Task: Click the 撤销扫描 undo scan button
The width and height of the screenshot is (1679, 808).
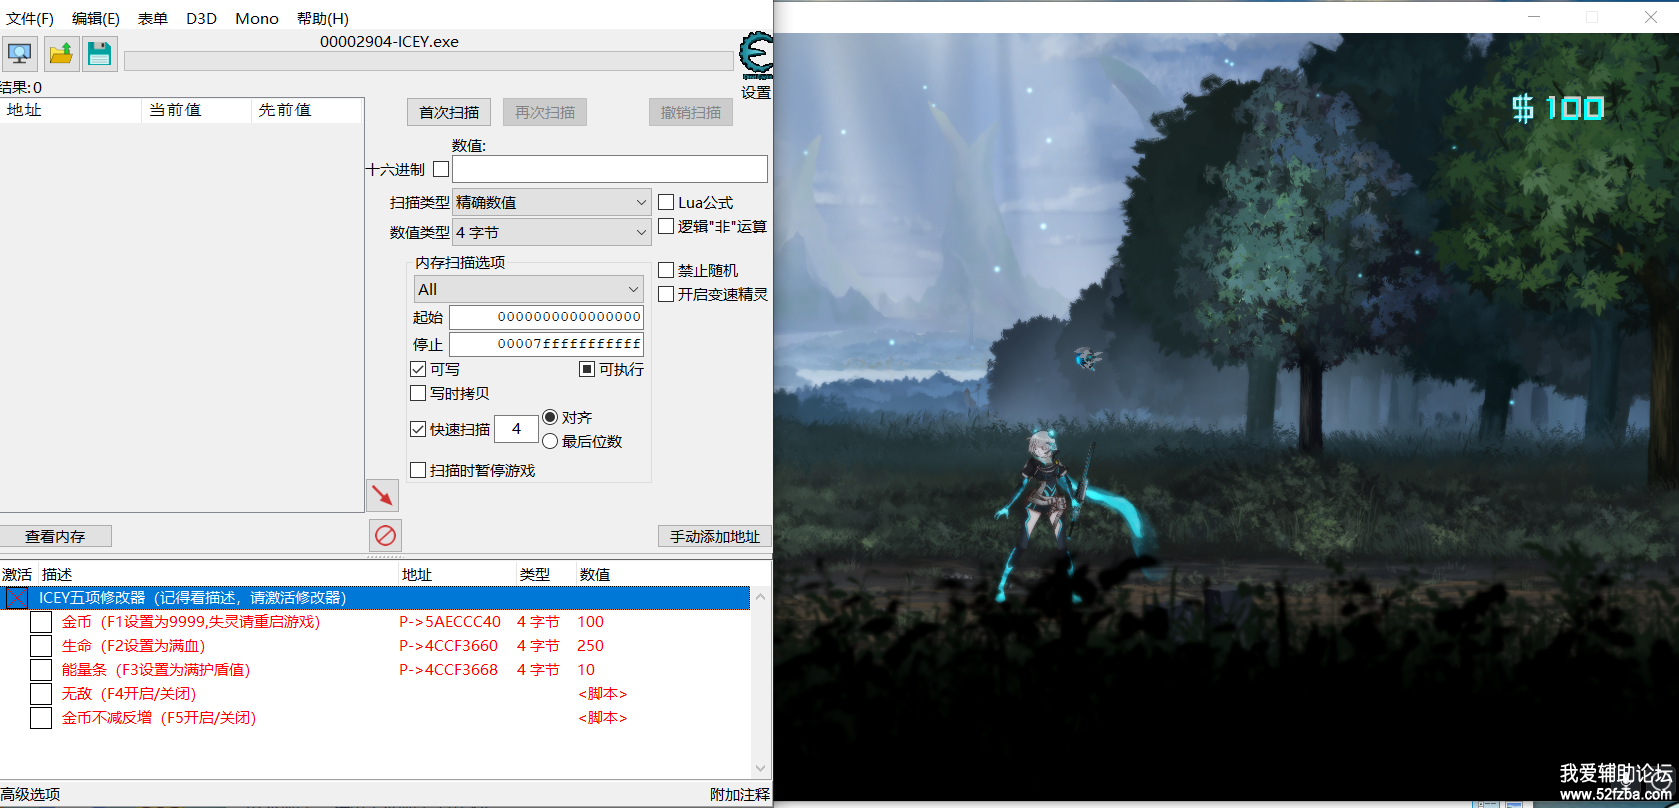Action: [x=691, y=112]
